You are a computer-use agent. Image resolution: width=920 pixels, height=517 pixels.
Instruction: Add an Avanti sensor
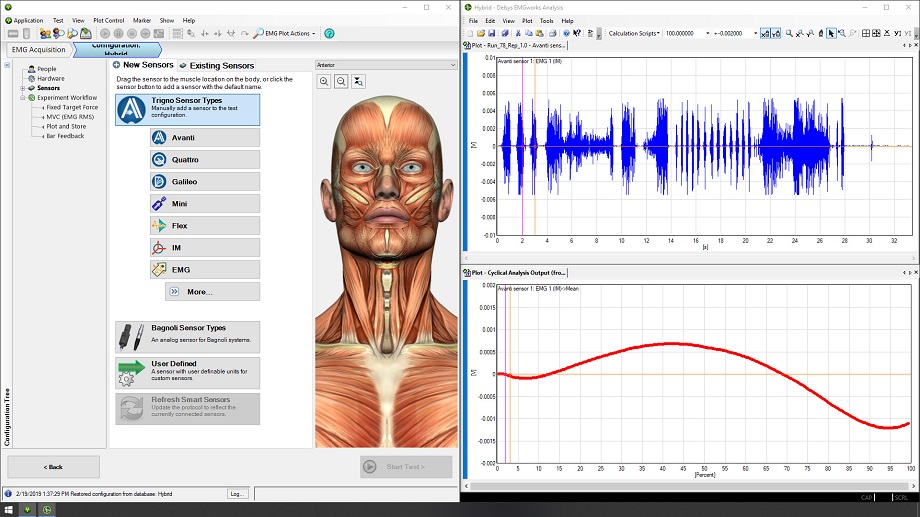205,138
